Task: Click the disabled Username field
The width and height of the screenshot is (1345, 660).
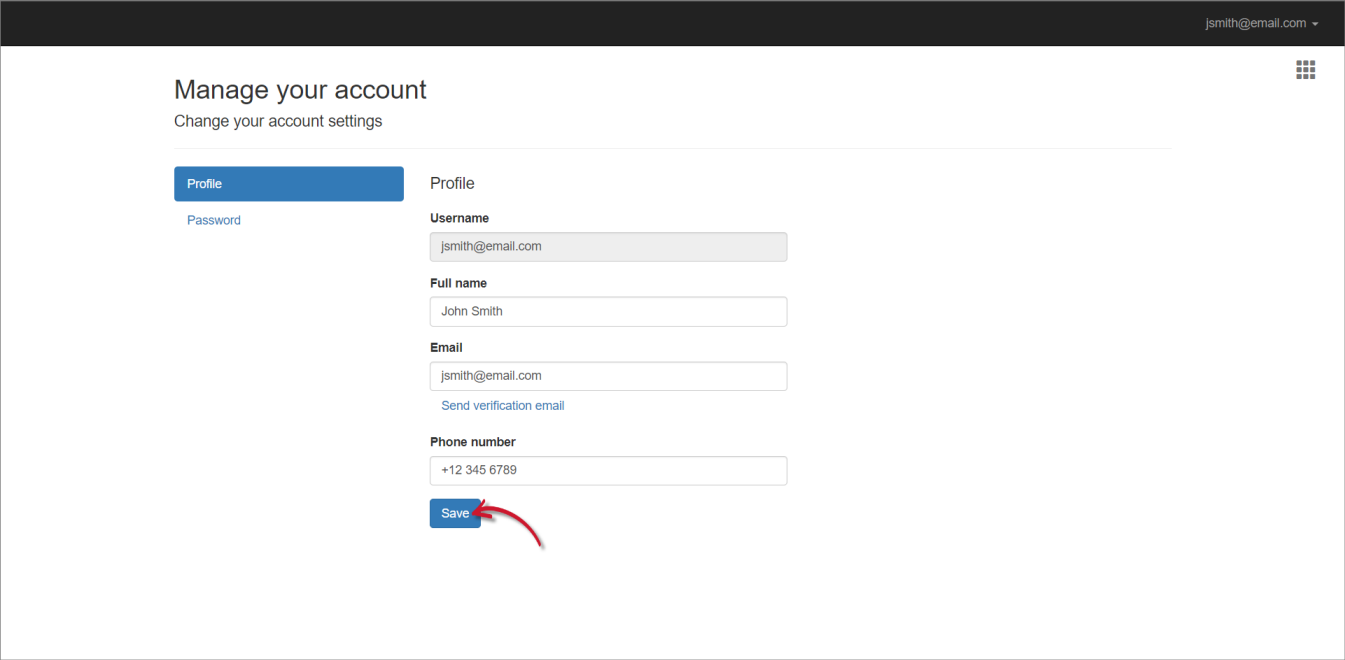Action: pyautogui.click(x=608, y=246)
